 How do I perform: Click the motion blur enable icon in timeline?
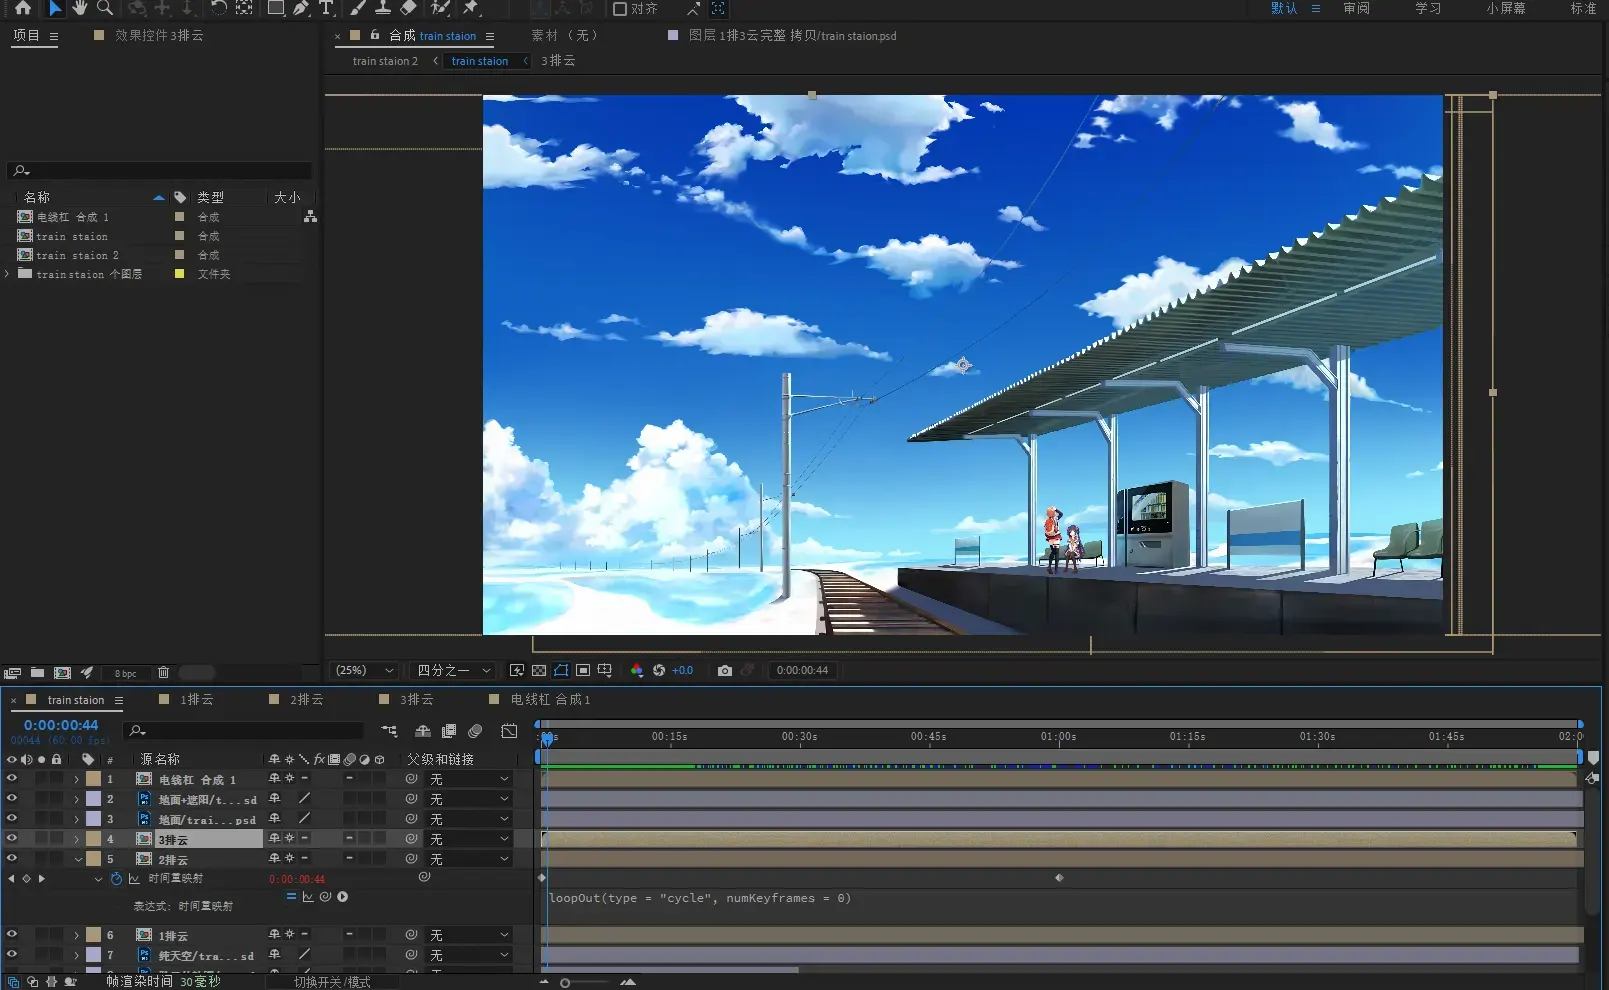point(475,731)
